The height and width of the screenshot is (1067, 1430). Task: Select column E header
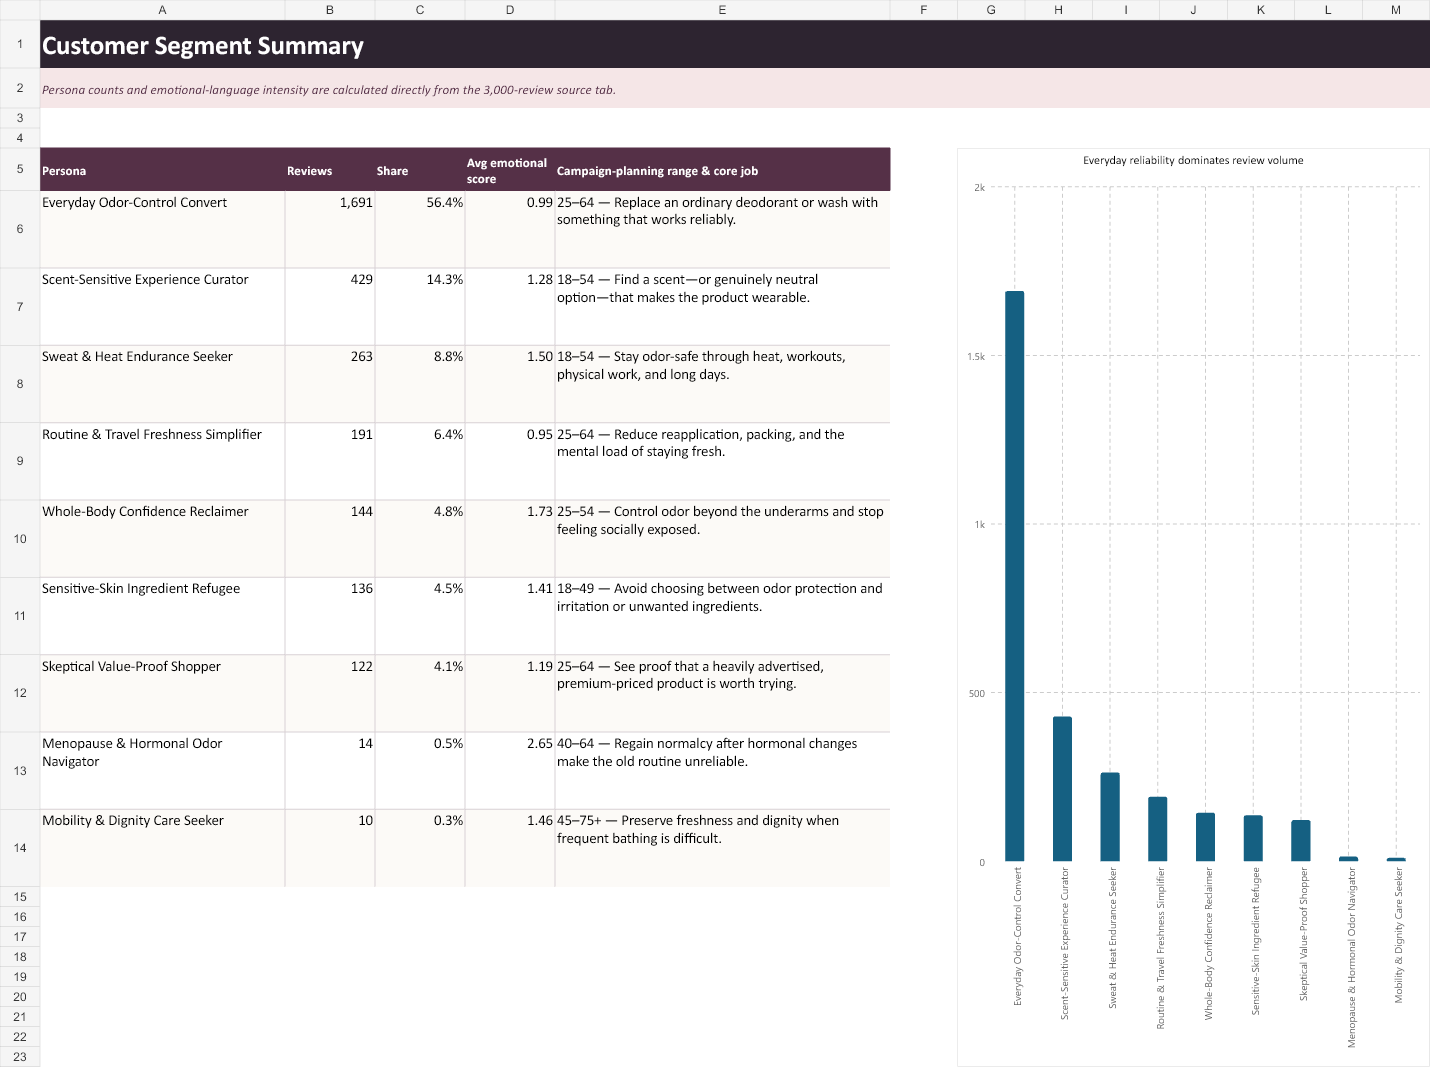tap(722, 10)
